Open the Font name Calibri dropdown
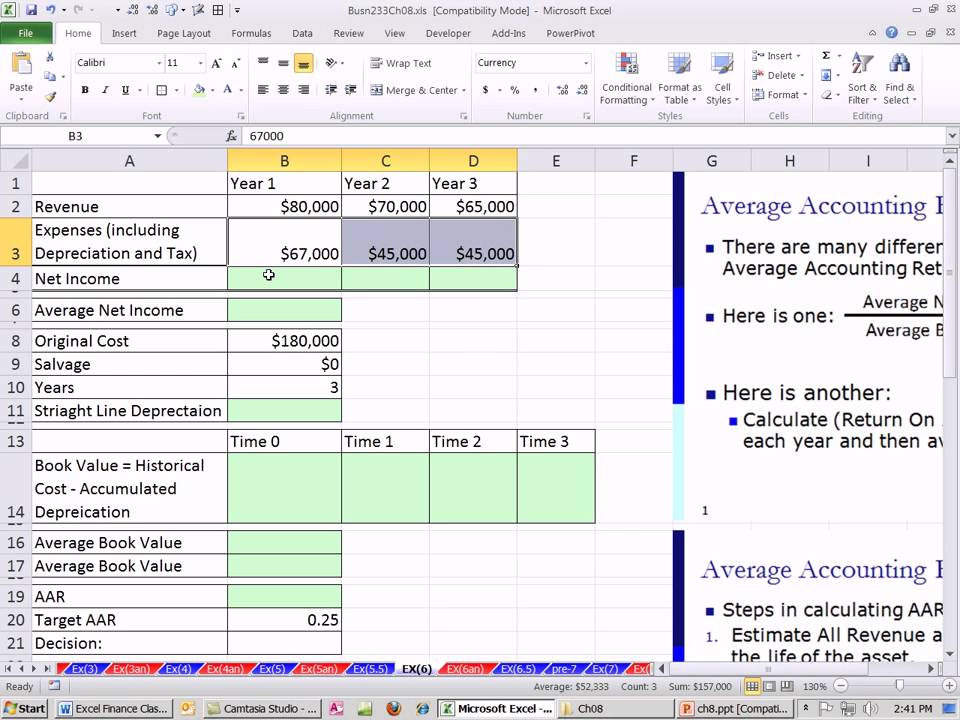The image size is (960, 720). [159, 63]
